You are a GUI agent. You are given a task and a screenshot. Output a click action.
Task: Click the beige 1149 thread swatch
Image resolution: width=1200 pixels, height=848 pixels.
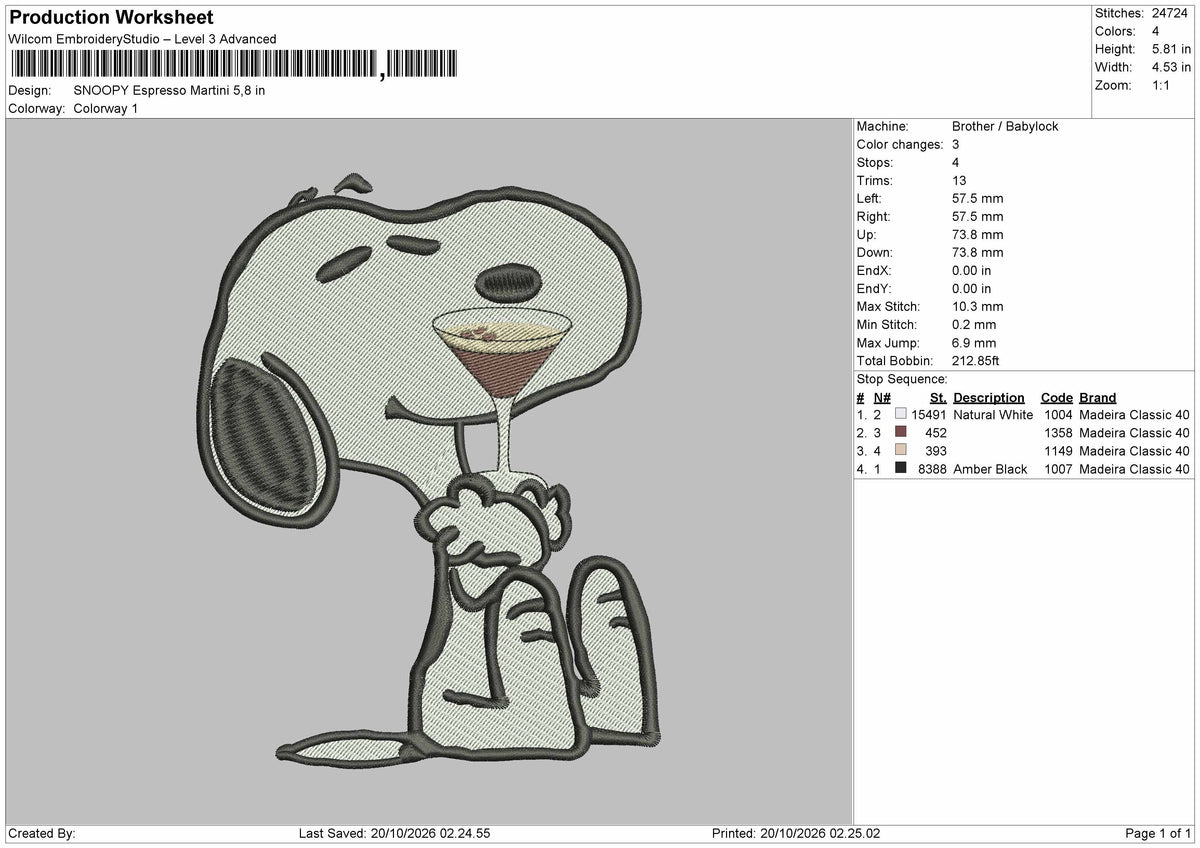pyautogui.click(x=901, y=451)
